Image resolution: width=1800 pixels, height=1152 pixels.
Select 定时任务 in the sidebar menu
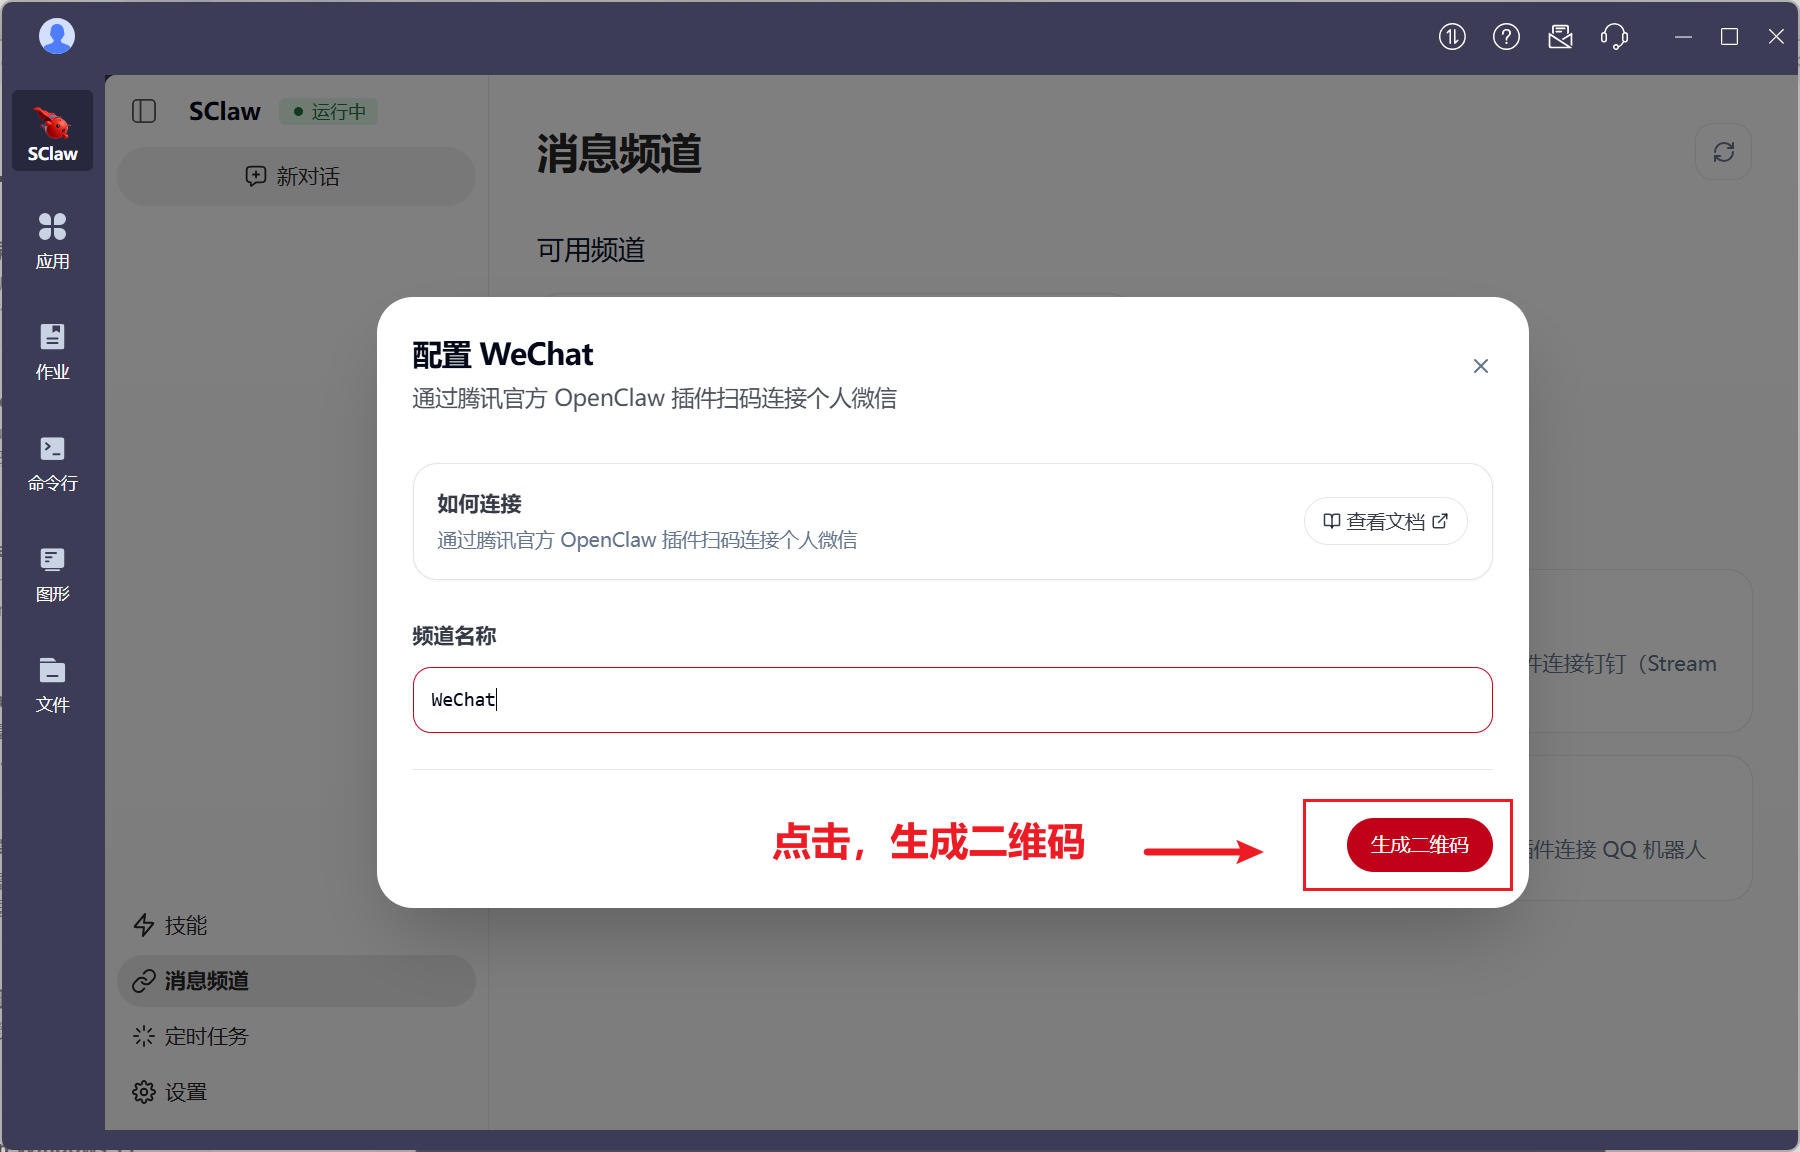pos(205,1036)
